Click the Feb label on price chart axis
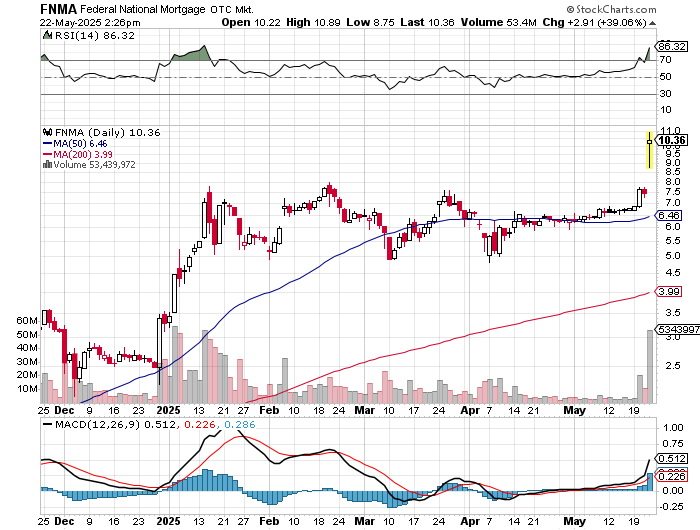 269,410
